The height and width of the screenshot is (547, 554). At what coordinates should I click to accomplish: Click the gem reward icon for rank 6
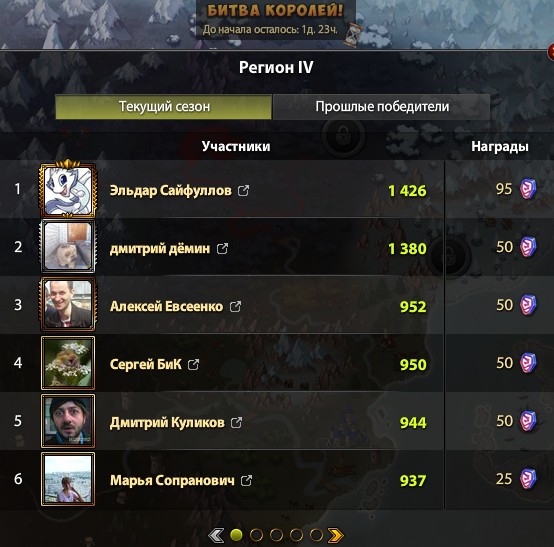(x=528, y=479)
